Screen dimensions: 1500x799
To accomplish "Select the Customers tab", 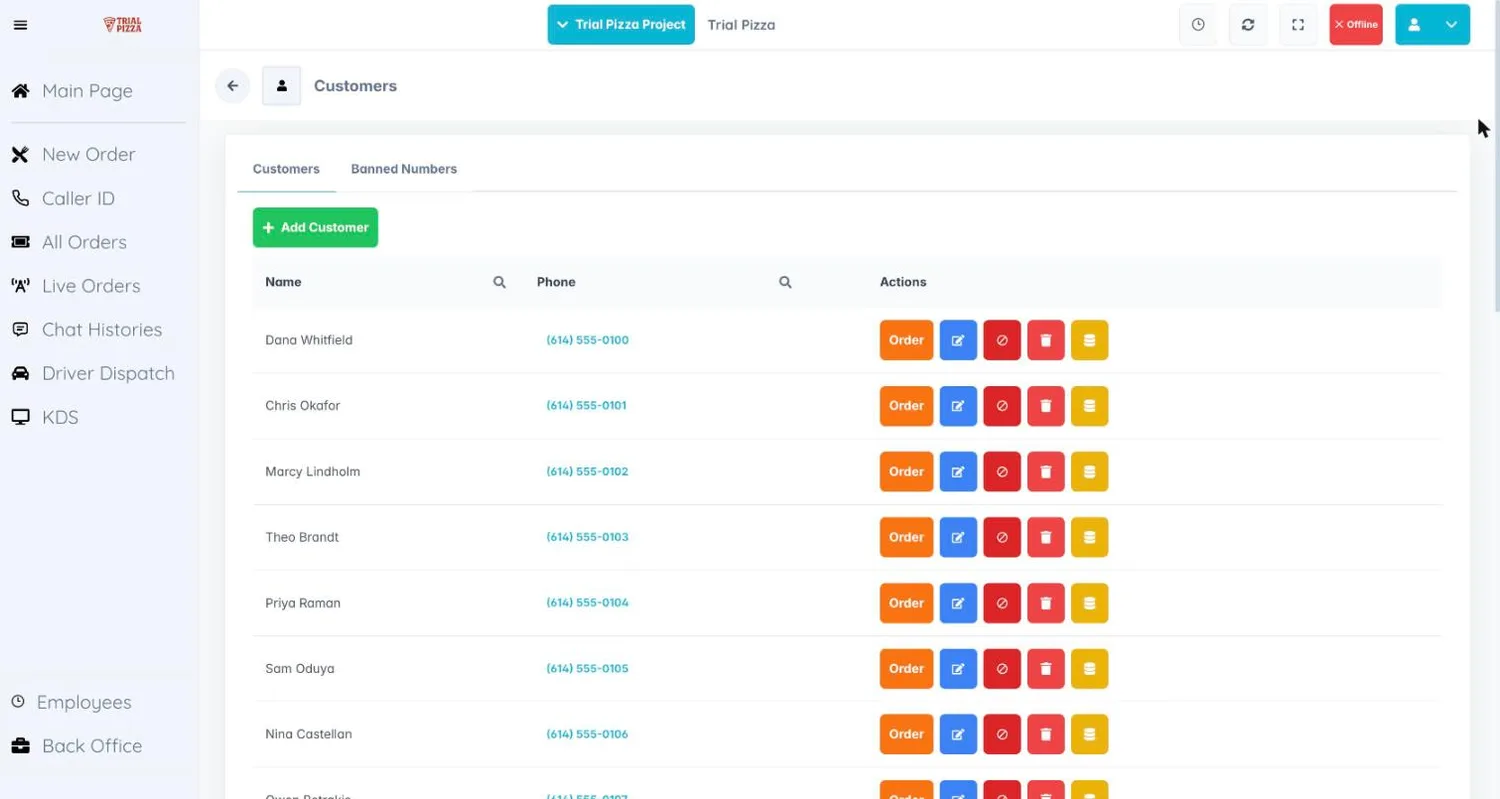I will pyautogui.click(x=286, y=169).
